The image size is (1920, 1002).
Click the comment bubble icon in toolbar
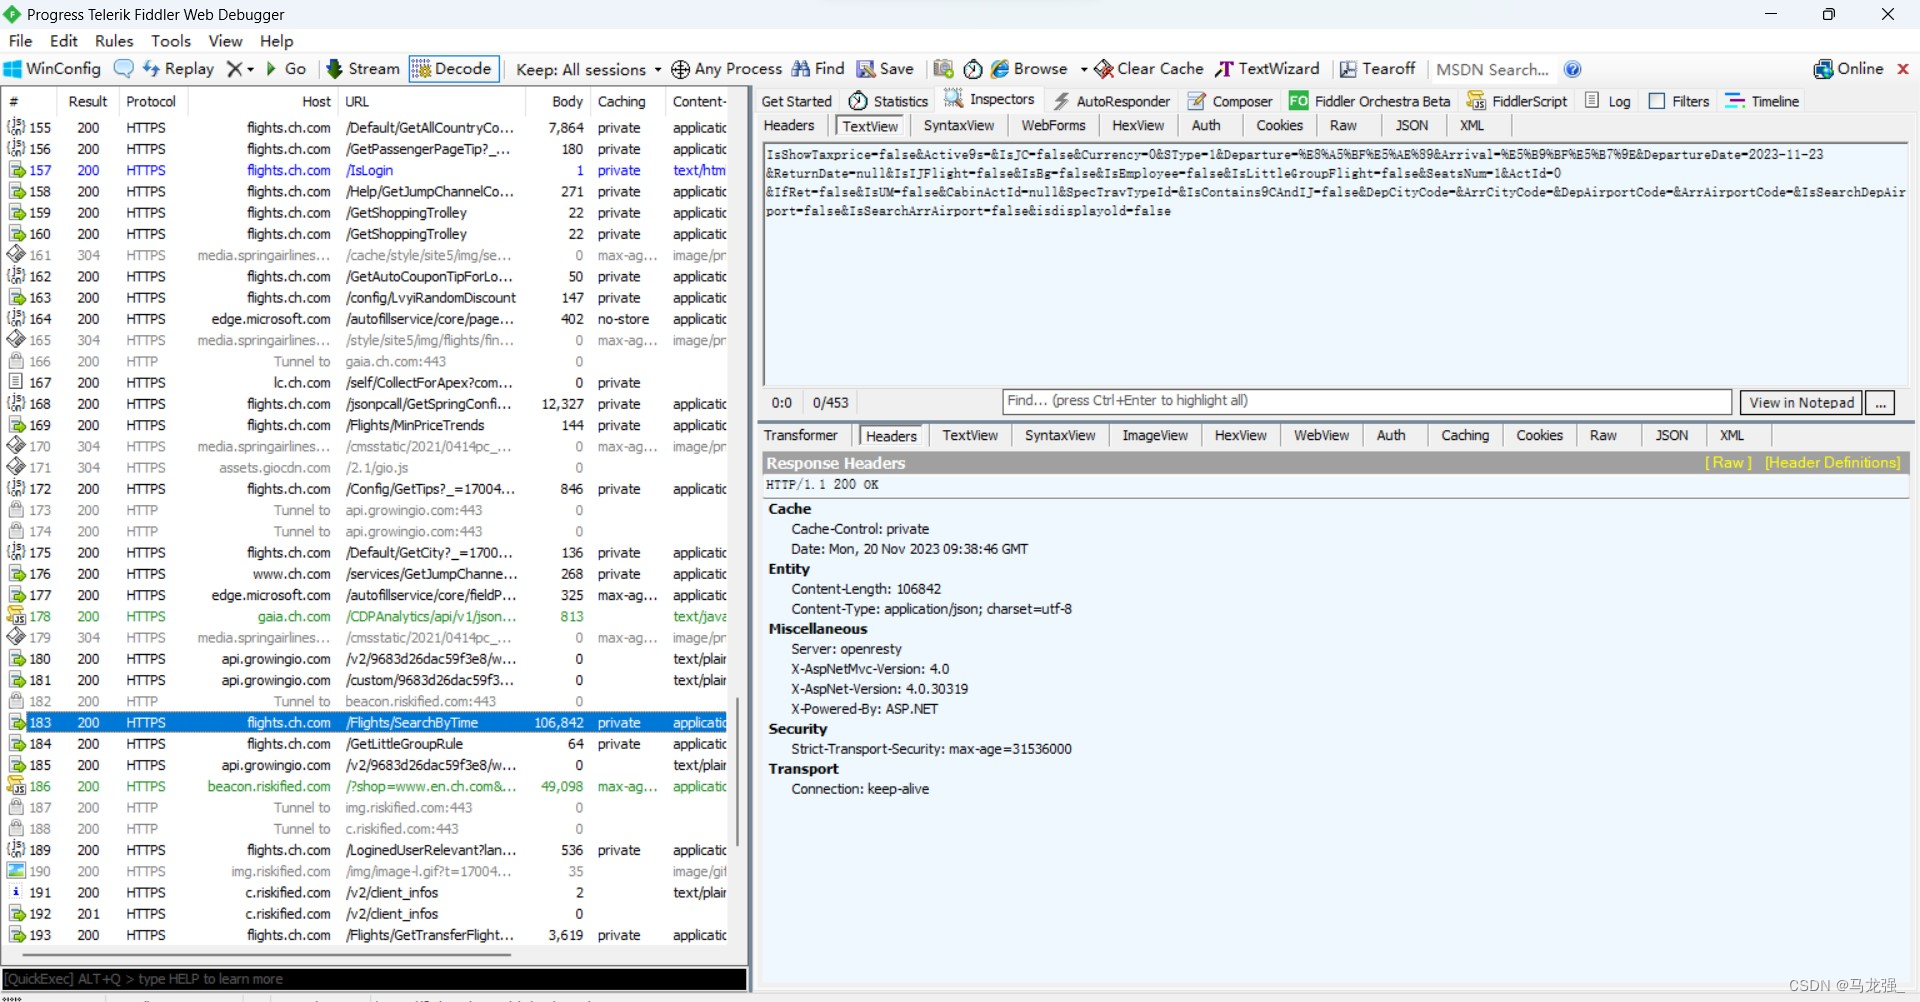(x=124, y=69)
